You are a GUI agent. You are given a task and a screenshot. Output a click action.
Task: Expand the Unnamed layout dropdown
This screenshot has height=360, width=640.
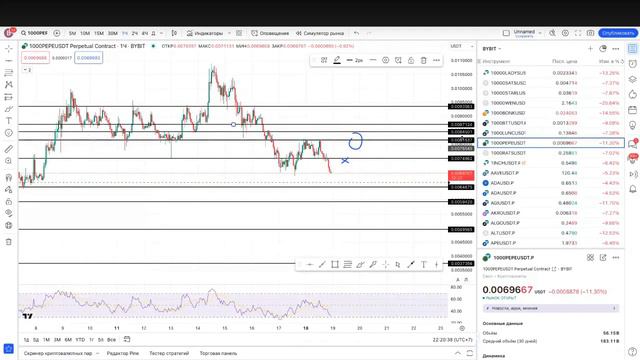point(540,33)
